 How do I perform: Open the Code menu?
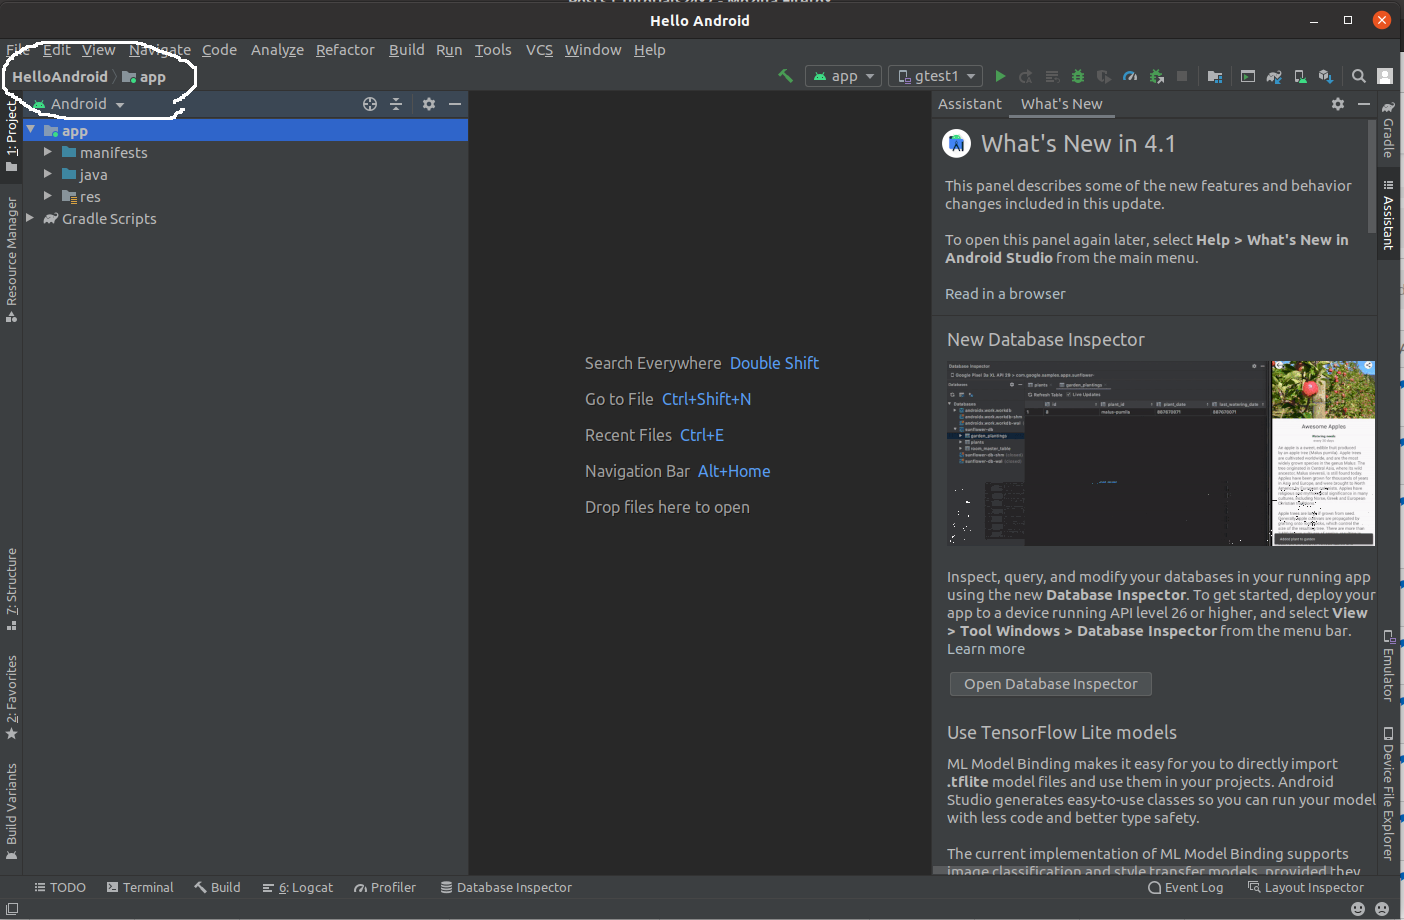(x=219, y=50)
